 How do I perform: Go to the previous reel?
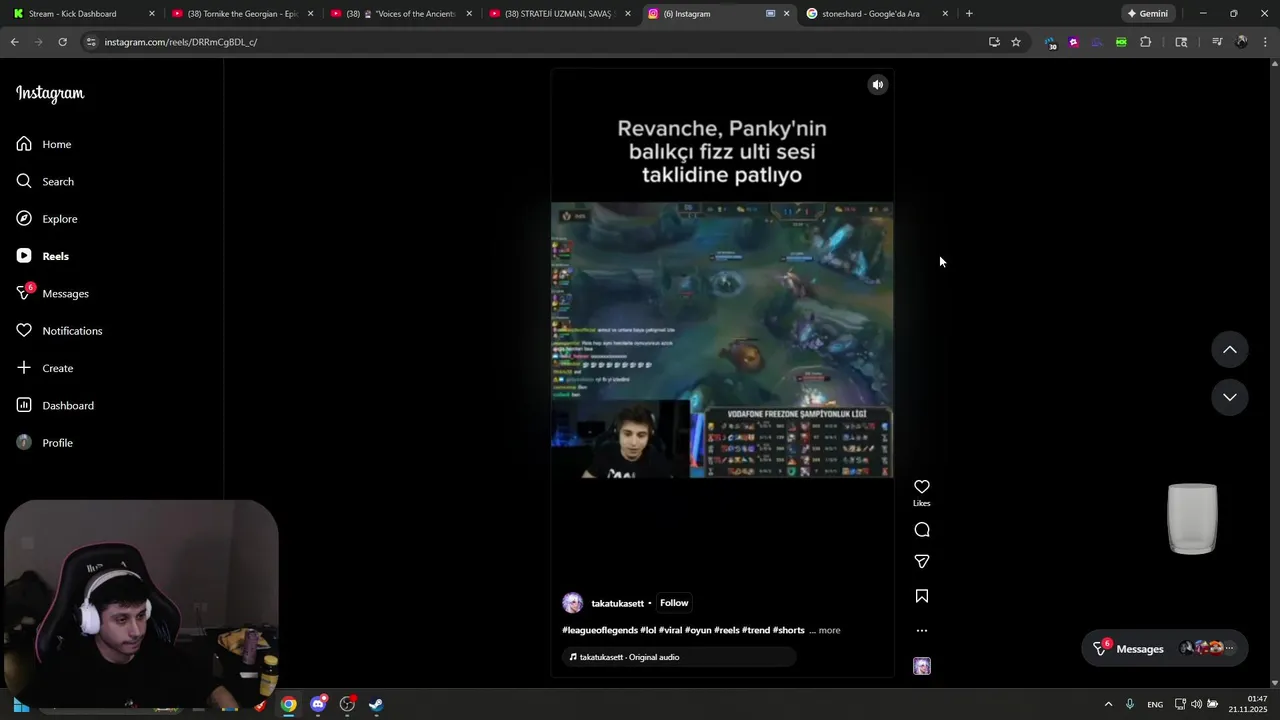(x=1230, y=349)
